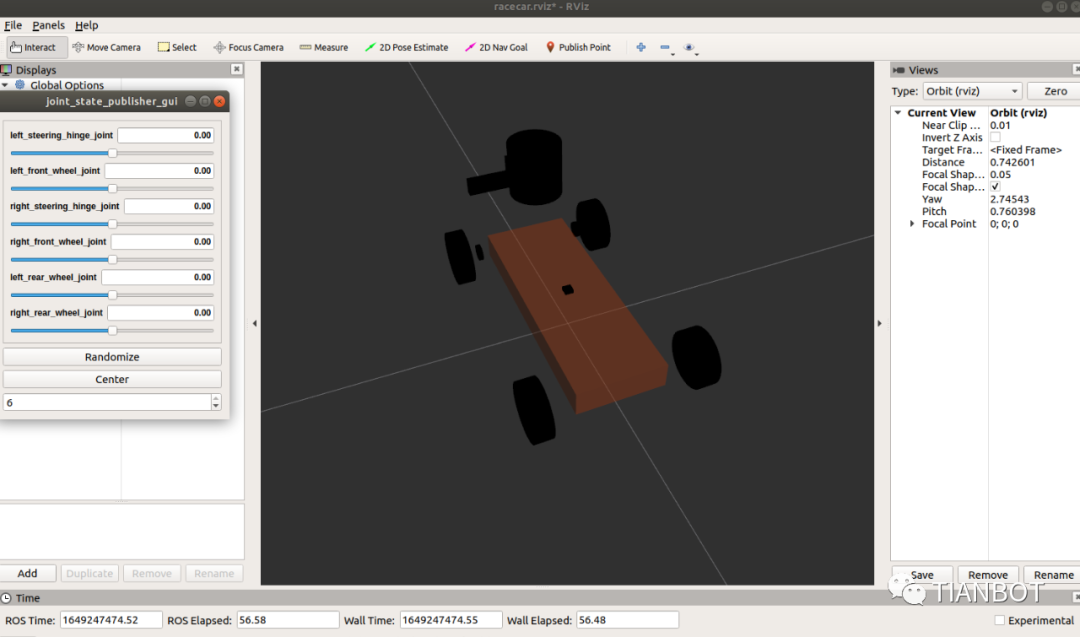Save the current view
The width and height of the screenshot is (1080, 637).
click(x=922, y=575)
